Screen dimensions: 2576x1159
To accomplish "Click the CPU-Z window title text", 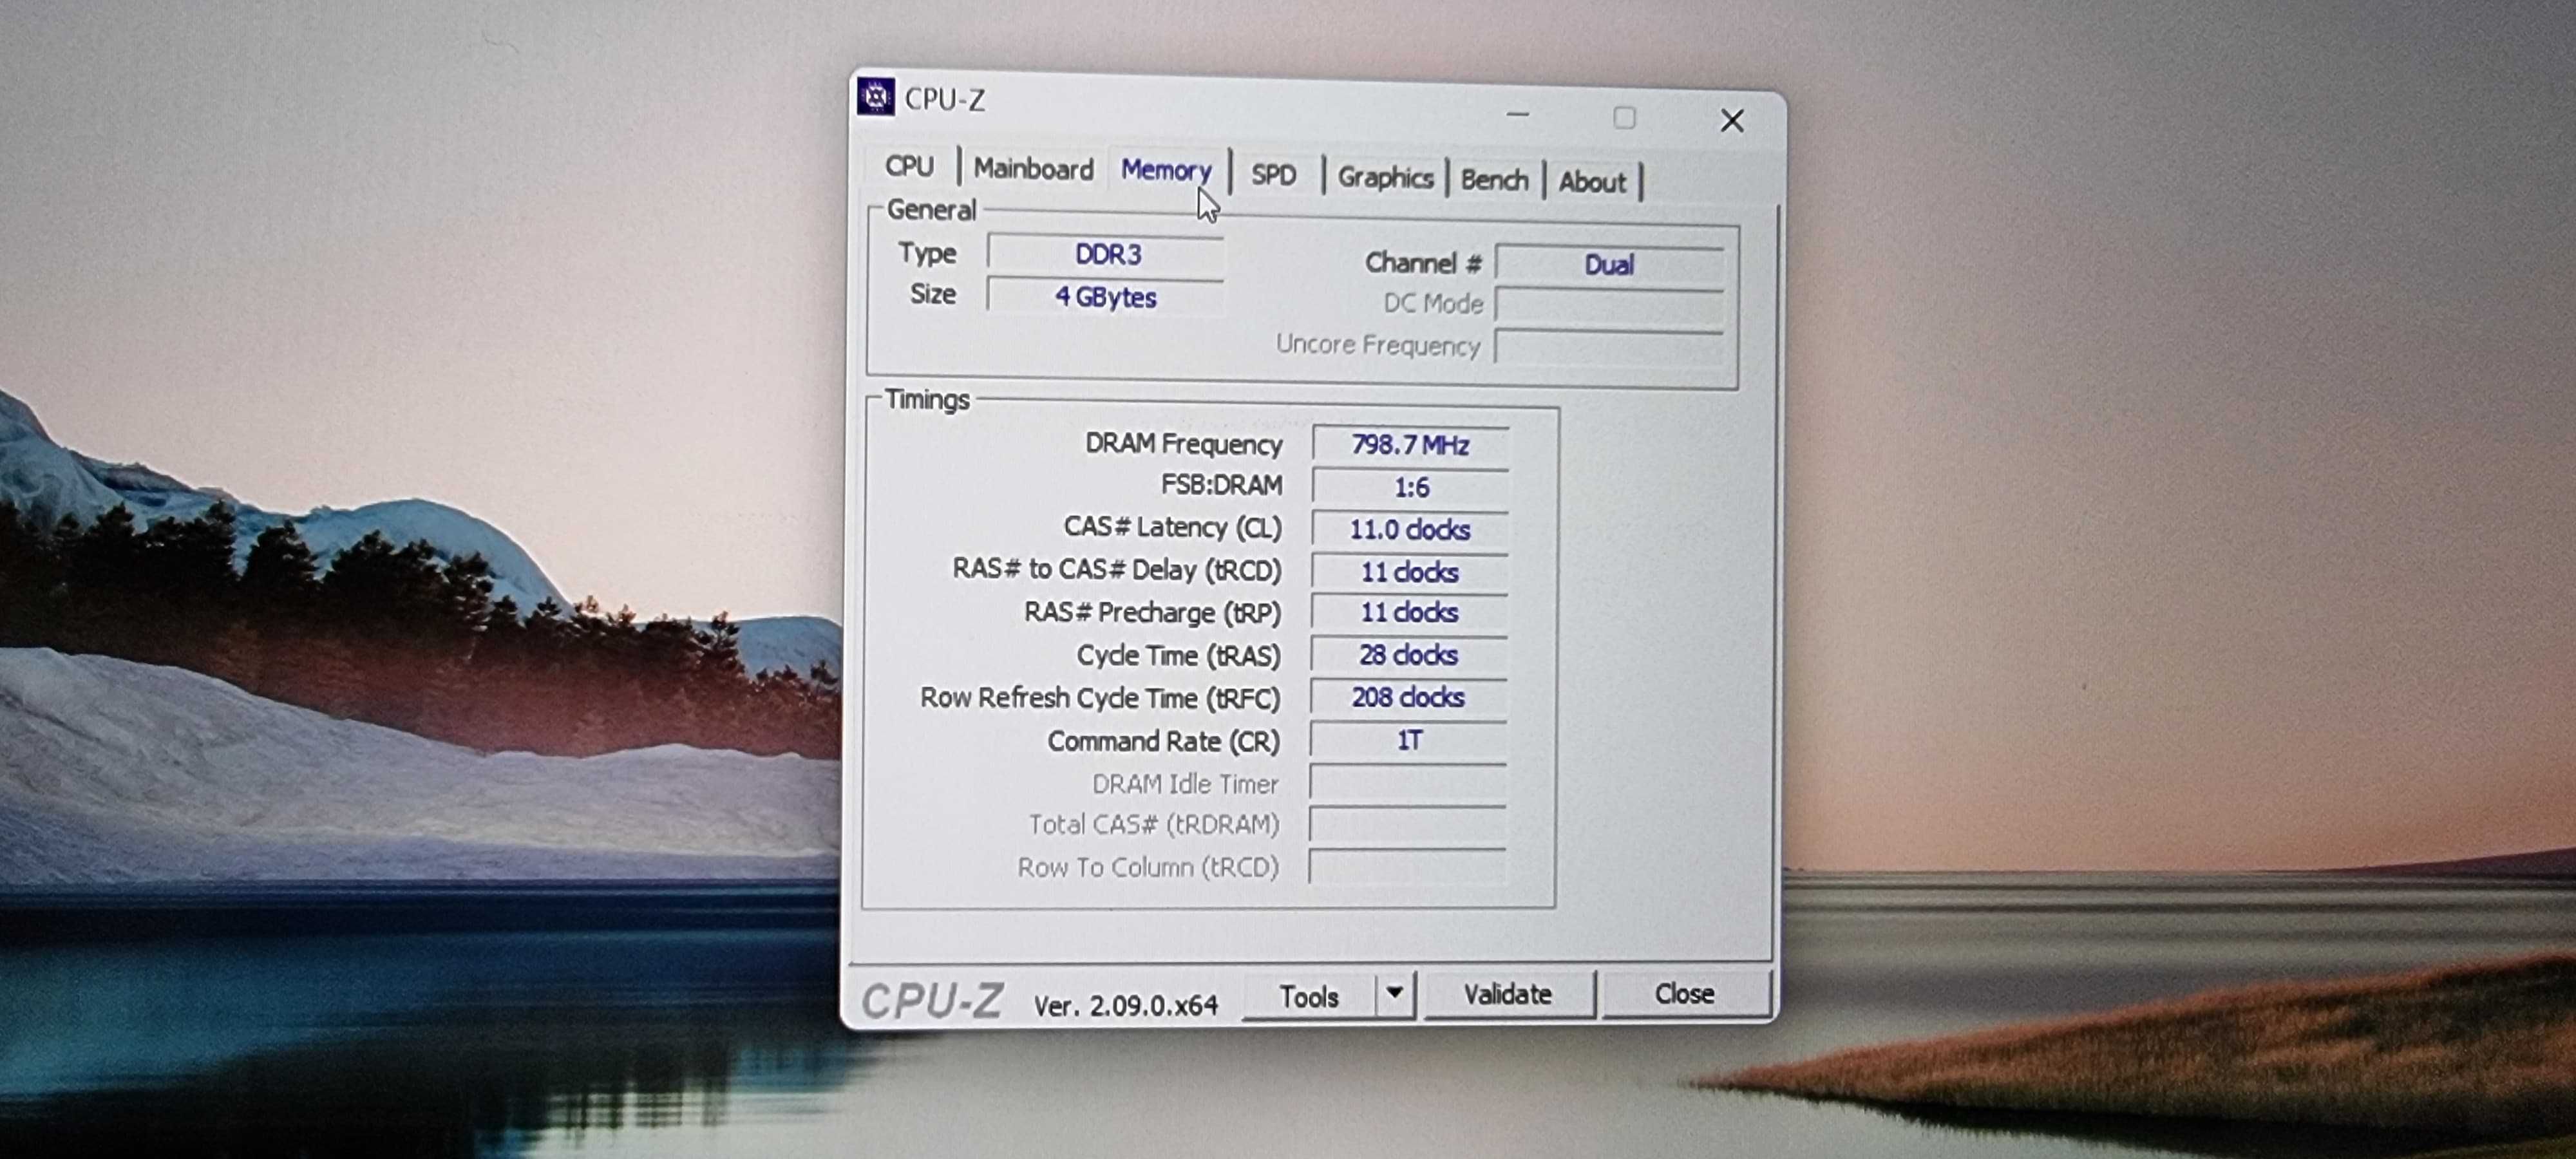I will (945, 99).
